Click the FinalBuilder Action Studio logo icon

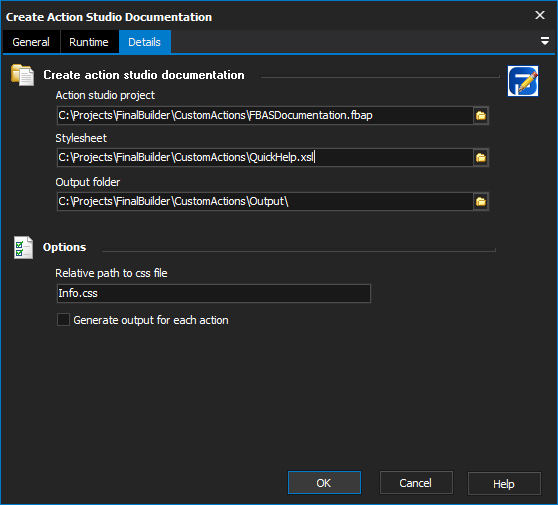click(x=523, y=81)
